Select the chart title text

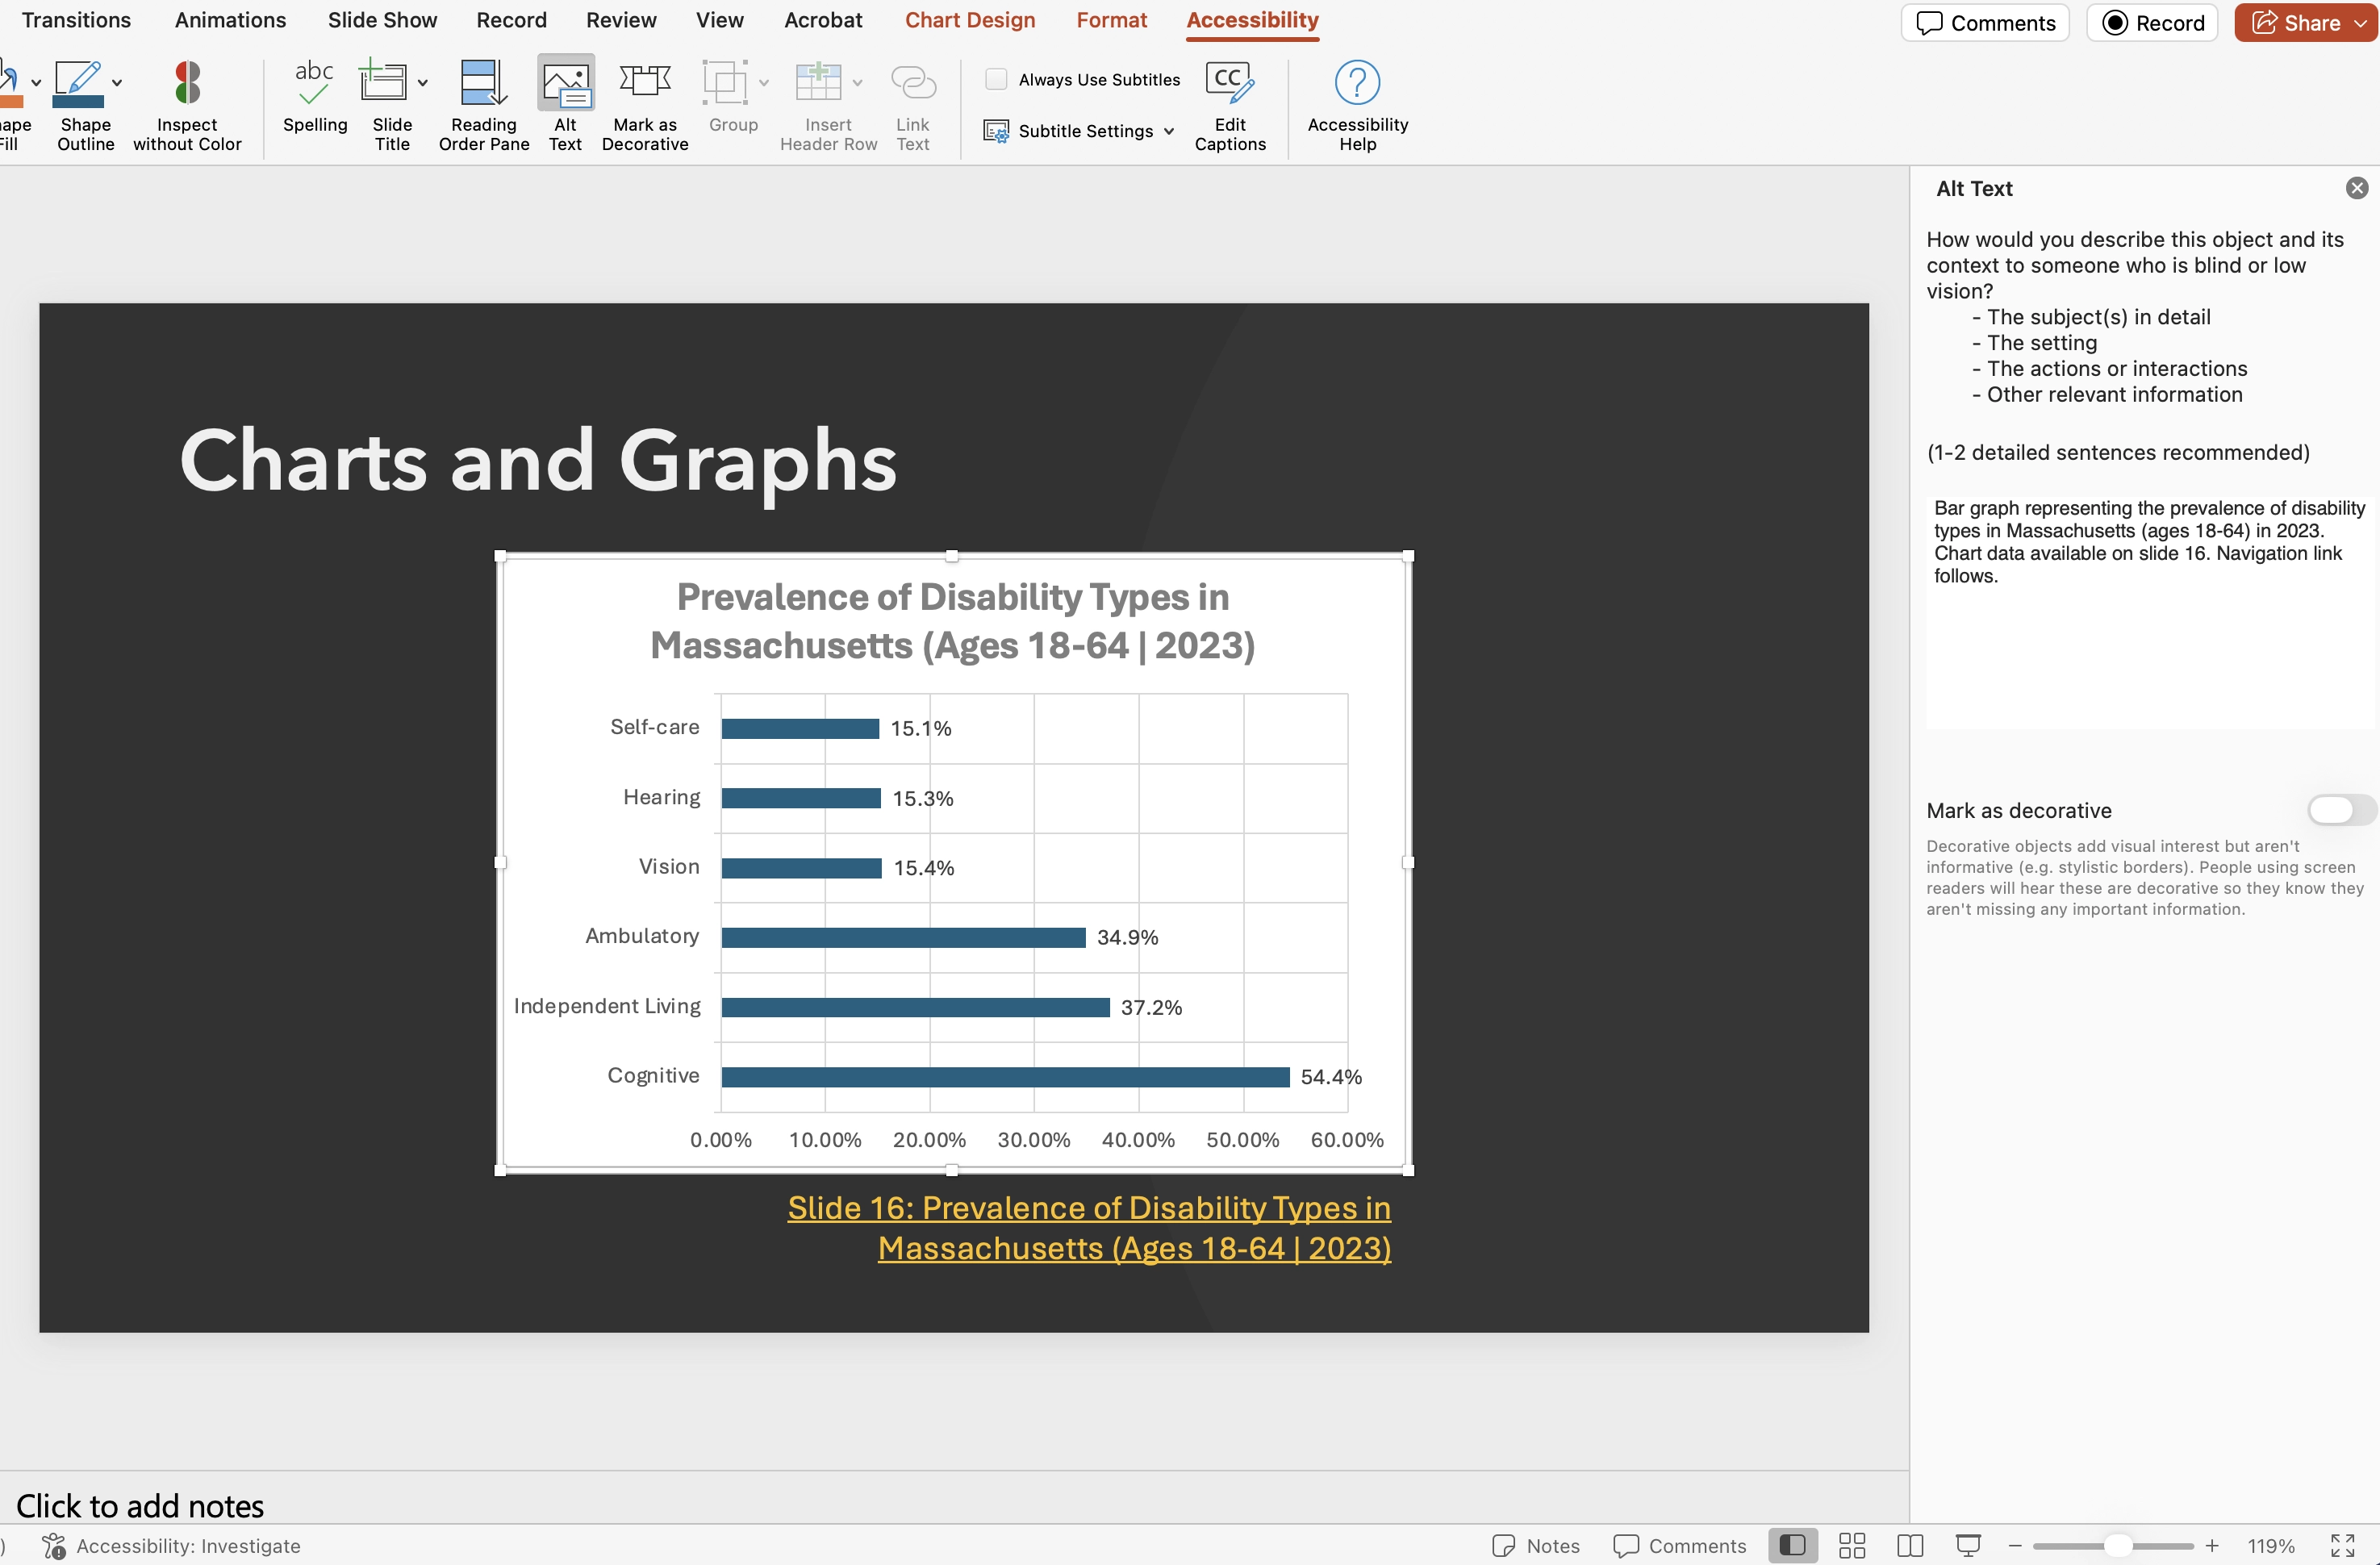[x=952, y=621]
